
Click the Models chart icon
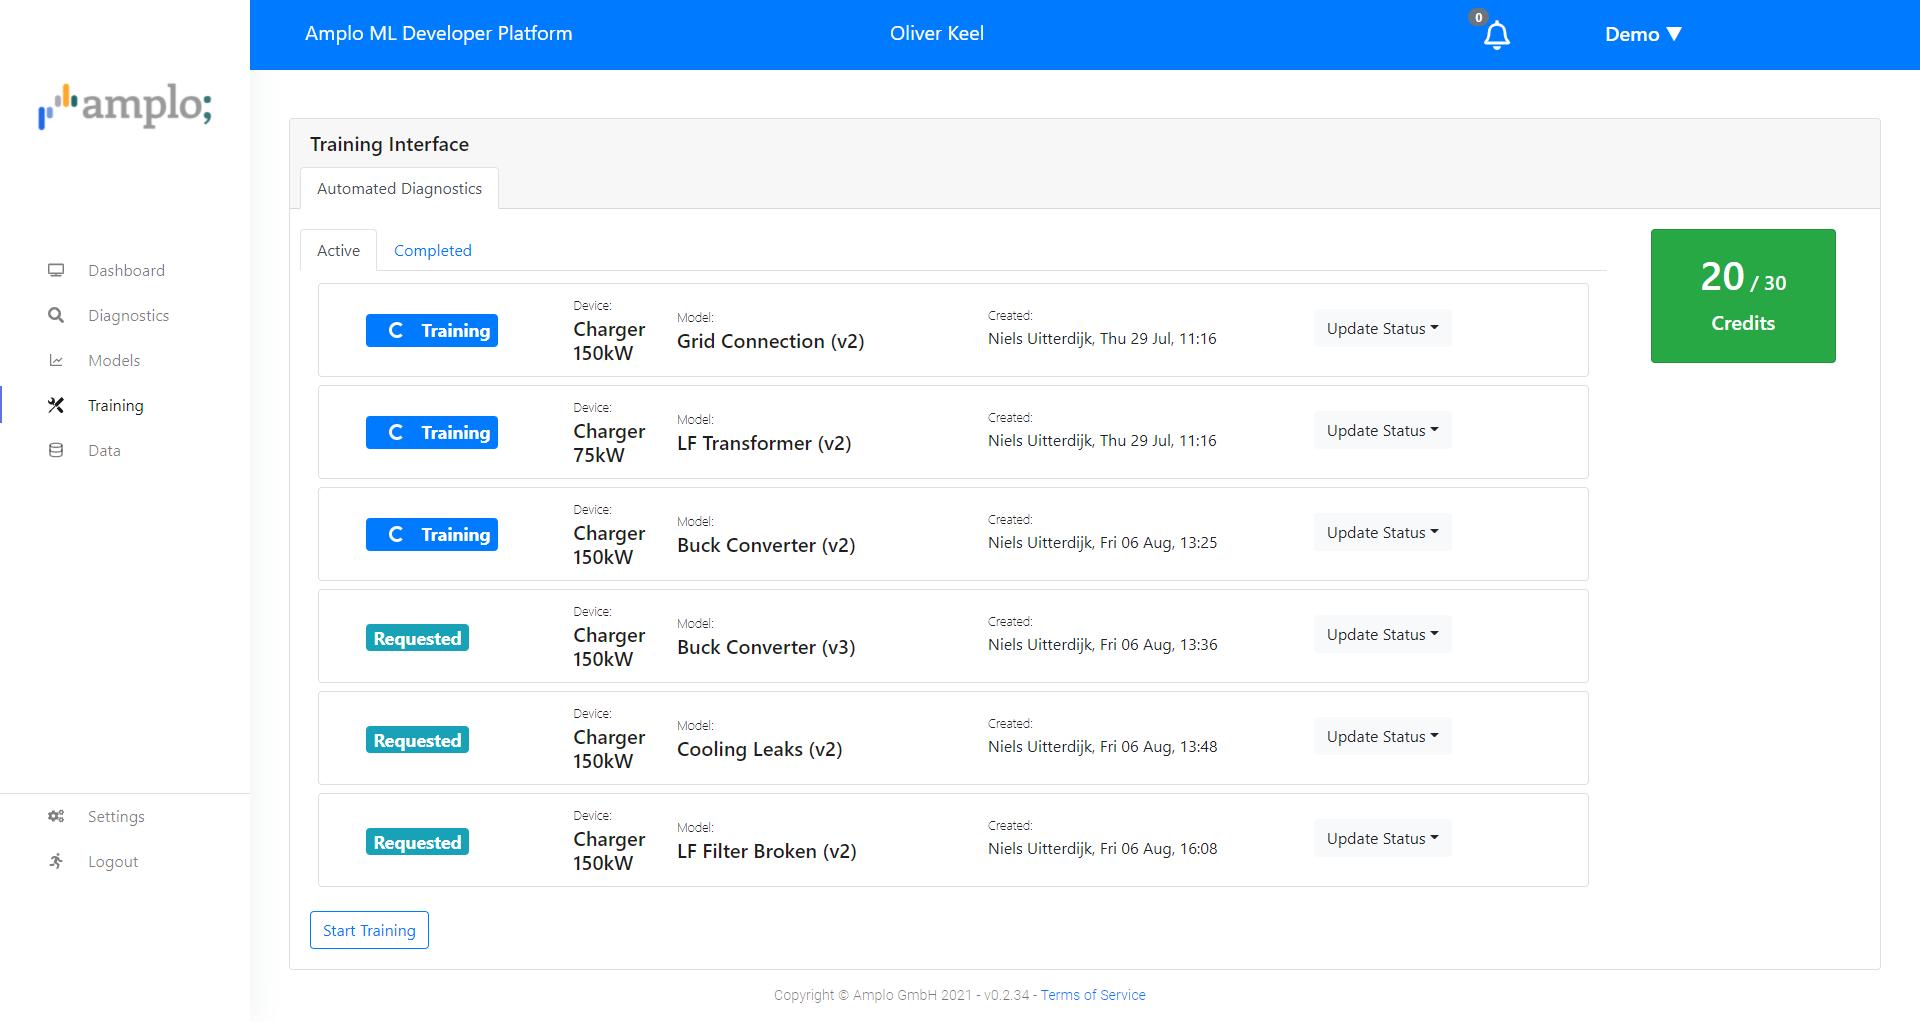56,360
